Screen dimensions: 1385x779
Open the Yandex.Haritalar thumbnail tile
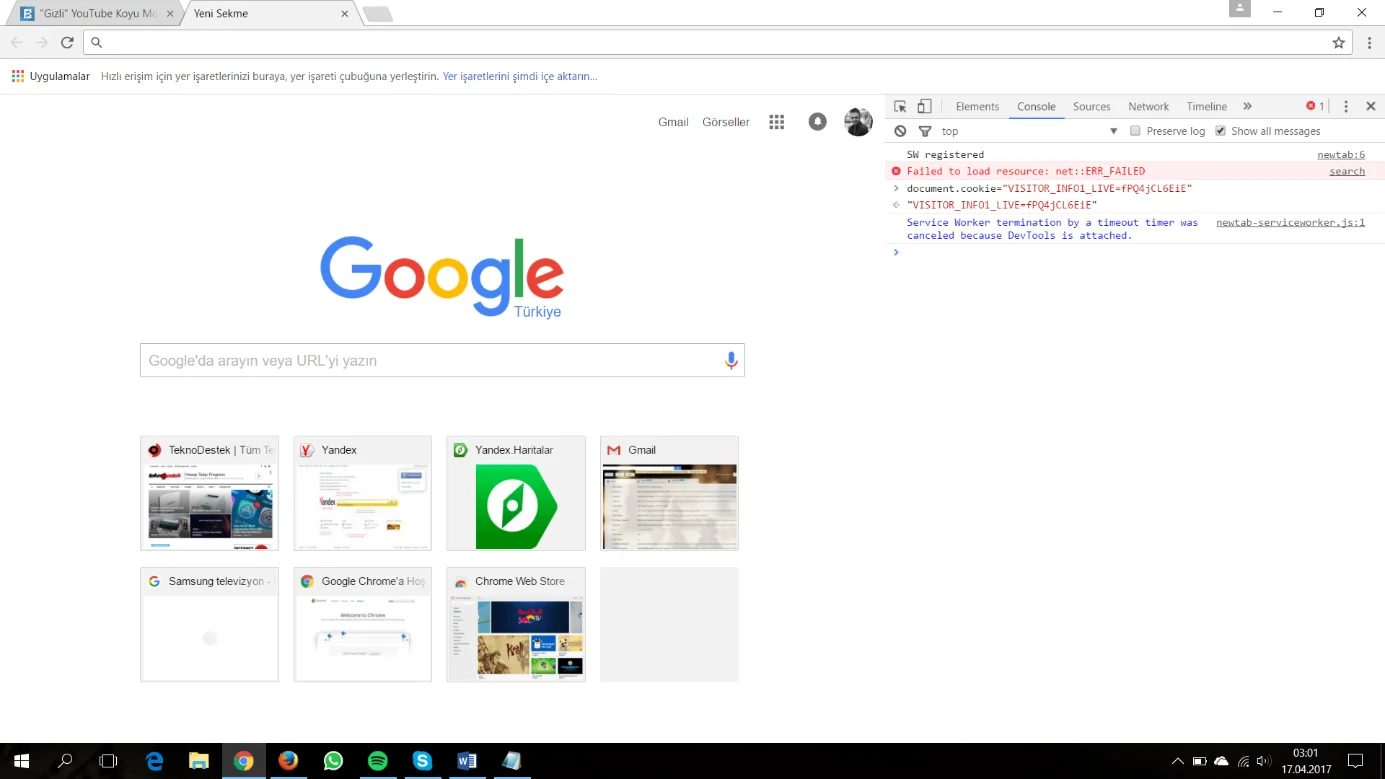tap(515, 493)
